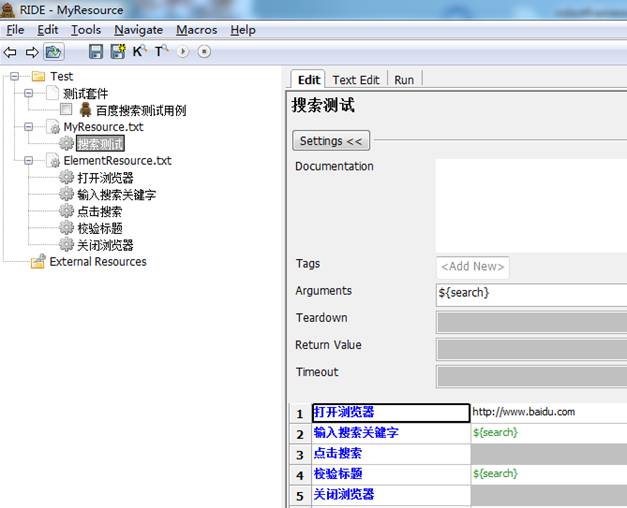Click the Save All toolbar icon
627x508 pixels.
click(118, 52)
